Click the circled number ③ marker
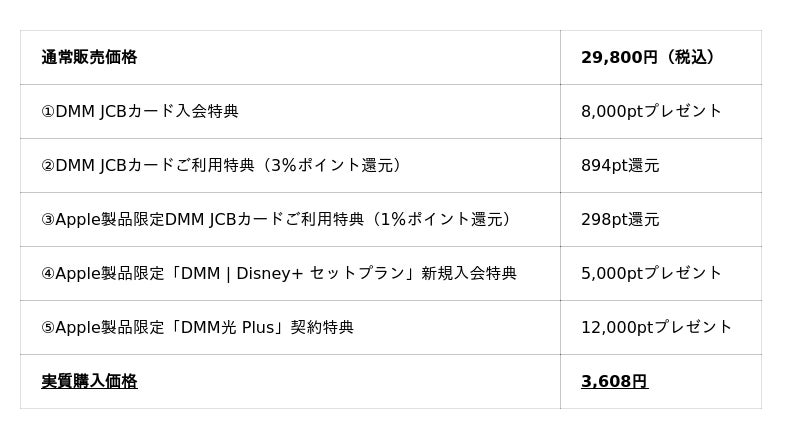Viewport: 800px width, 439px height. point(48,220)
